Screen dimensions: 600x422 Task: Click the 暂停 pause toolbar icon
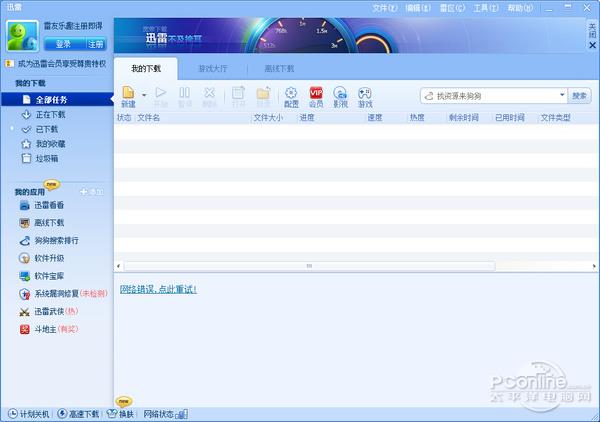184,97
